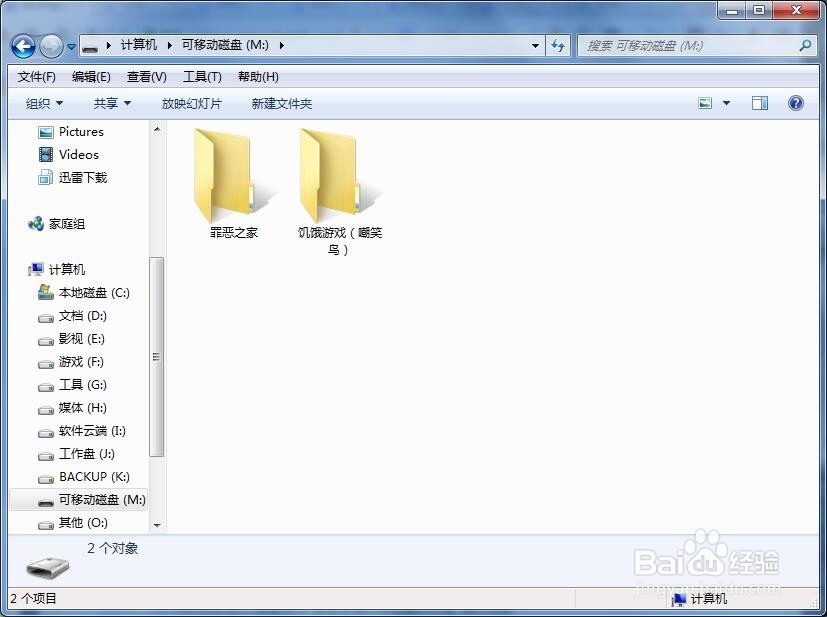Select Pictures in the navigation pane

pyautogui.click(x=81, y=132)
